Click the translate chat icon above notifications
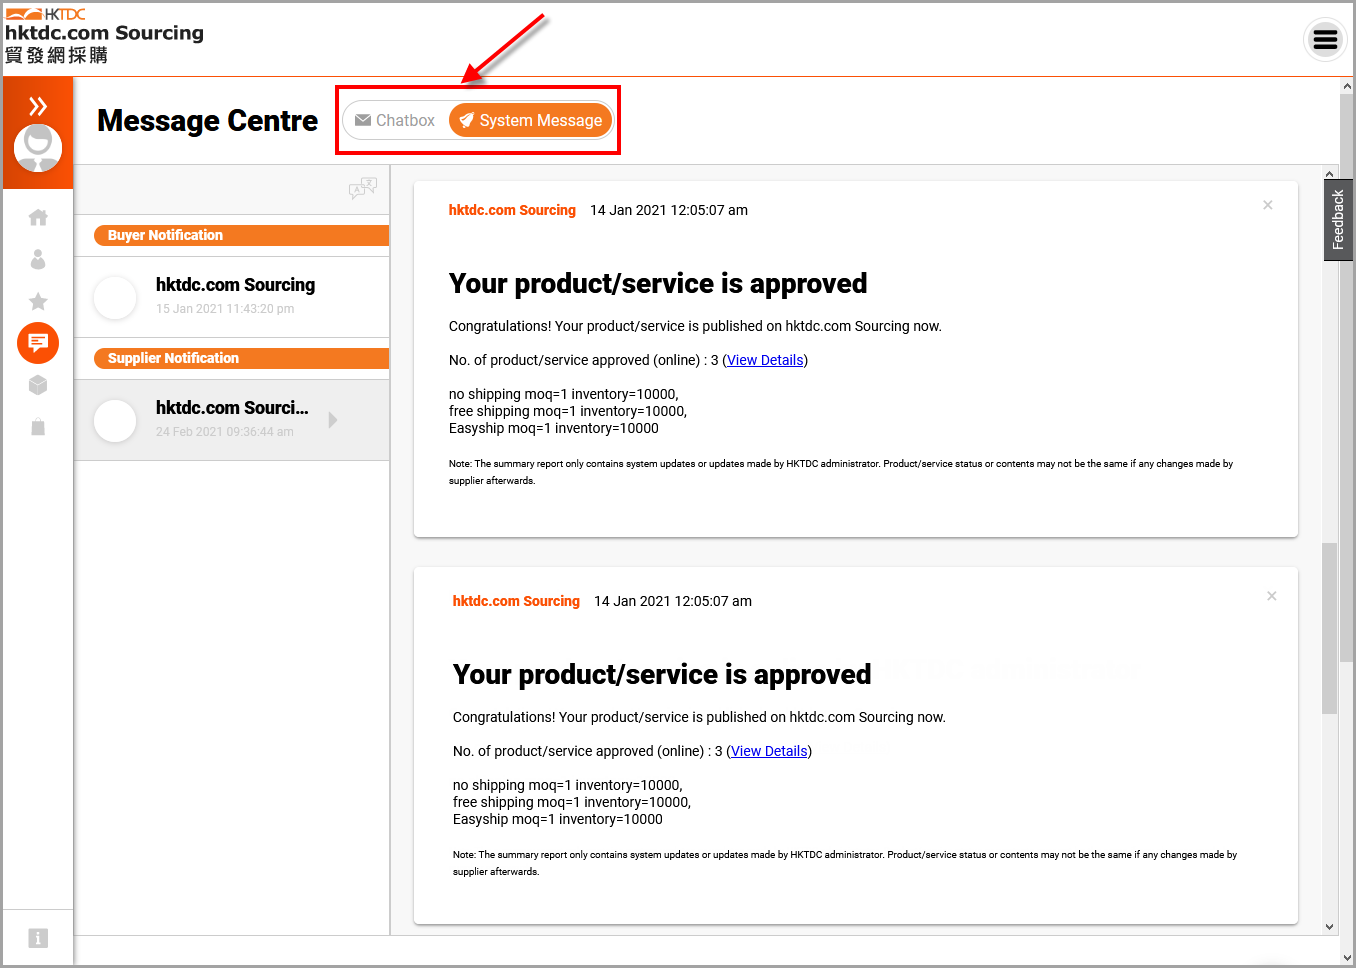The height and width of the screenshot is (968, 1356). coord(362,188)
